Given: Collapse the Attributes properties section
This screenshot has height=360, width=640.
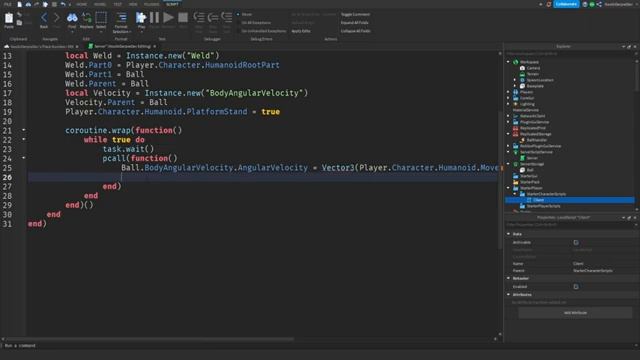Looking at the screenshot, I should tap(509, 294).
